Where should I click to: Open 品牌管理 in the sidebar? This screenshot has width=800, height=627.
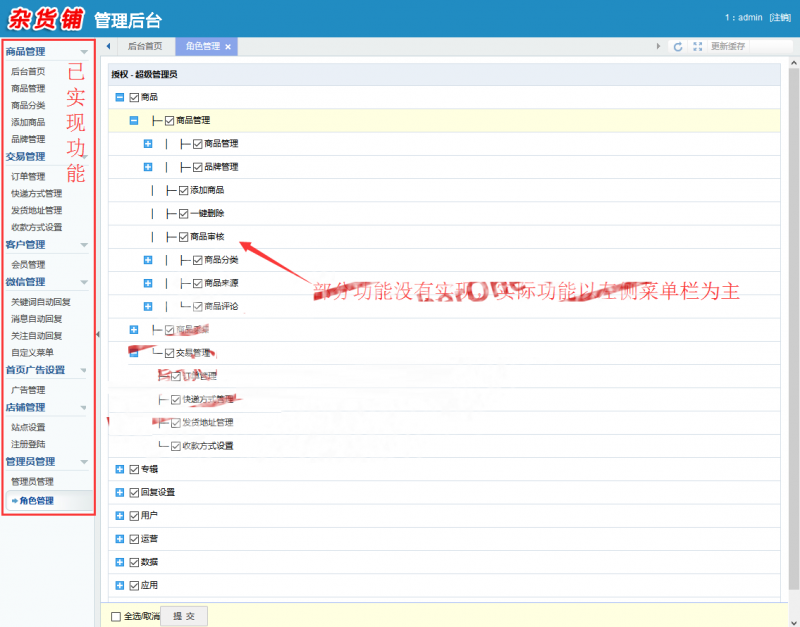[x=28, y=139]
